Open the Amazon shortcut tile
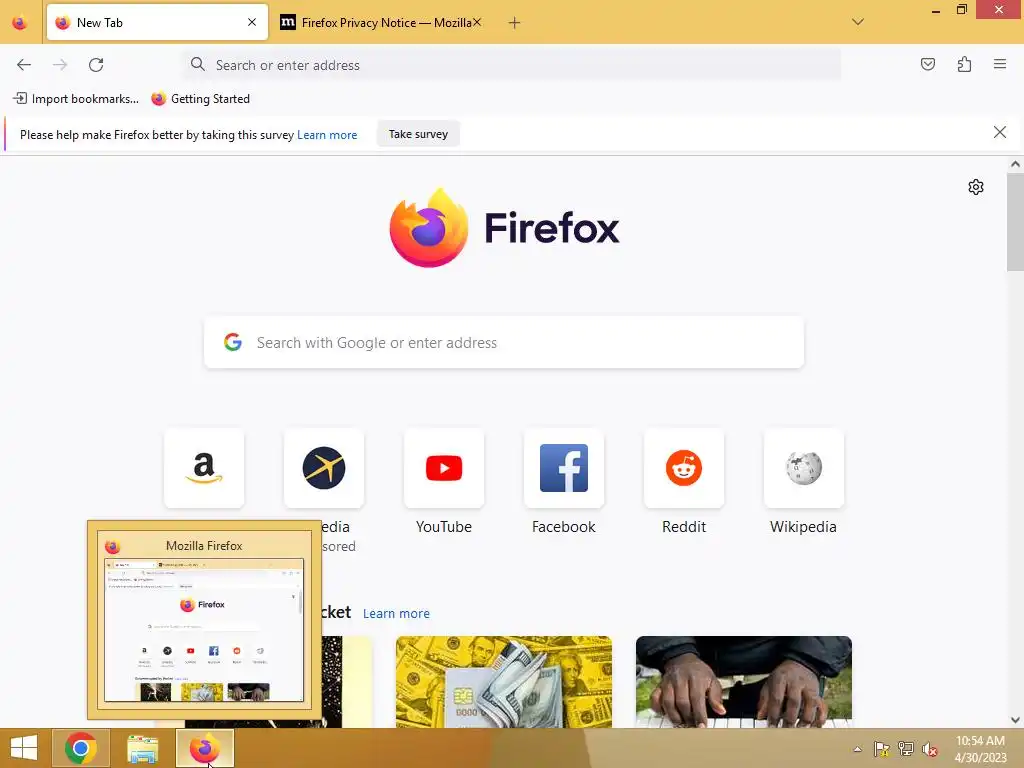Image resolution: width=1024 pixels, height=768 pixels. pyautogui.click(x=204, y=468)
